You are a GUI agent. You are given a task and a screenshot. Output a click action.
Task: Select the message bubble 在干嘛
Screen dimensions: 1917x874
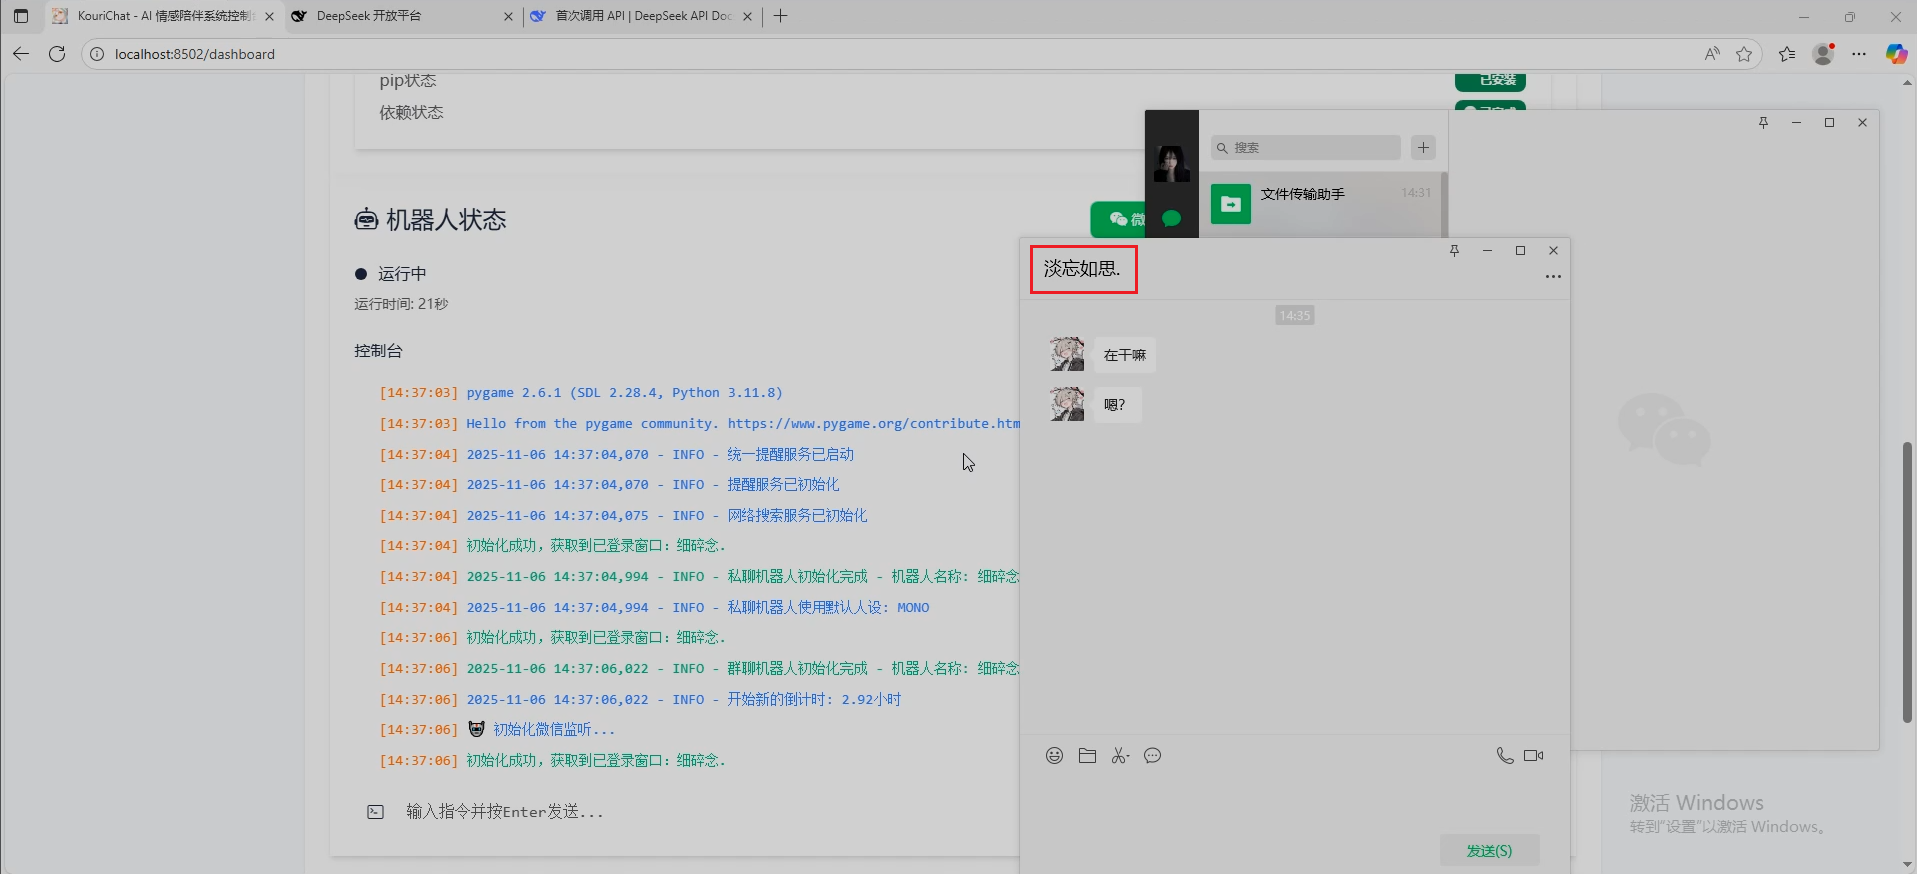[x=1125, y=355]
